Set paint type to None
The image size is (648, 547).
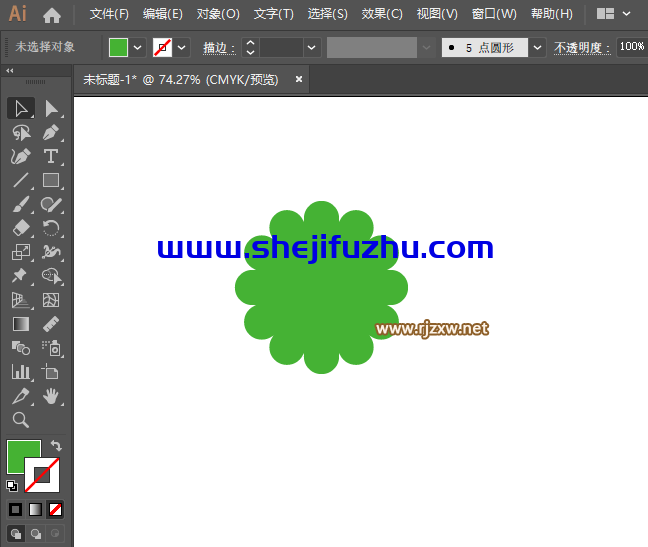click(x=55, y=509)
